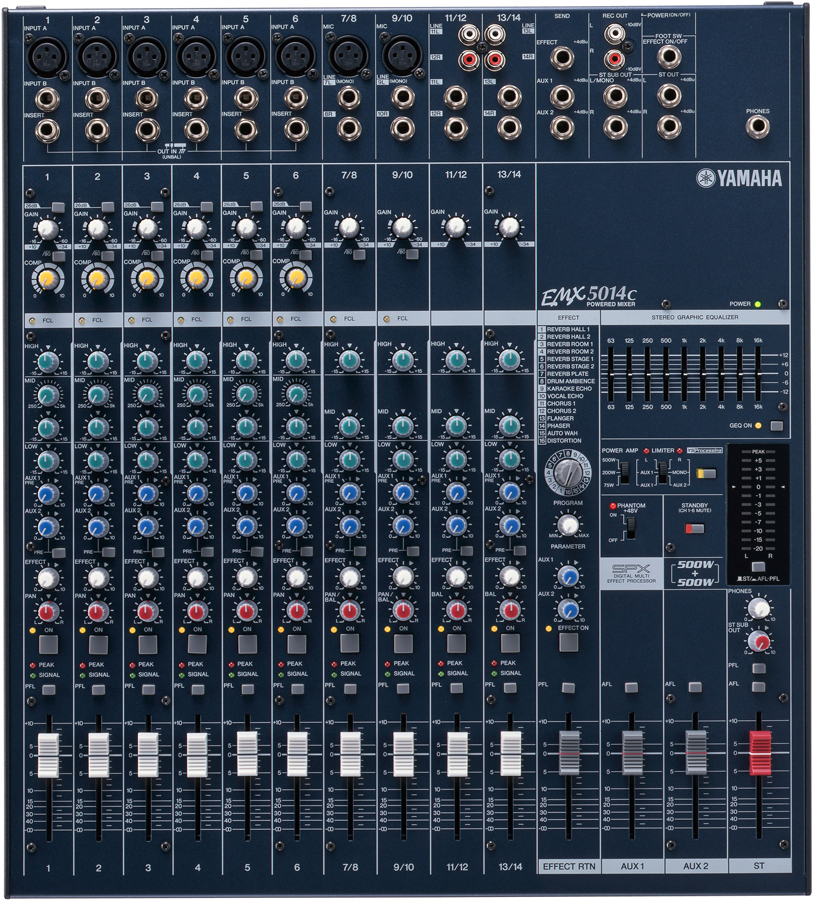The image size is (813, 900).
Task: Click the red ST master fader
Action: (x=760, y=752)
